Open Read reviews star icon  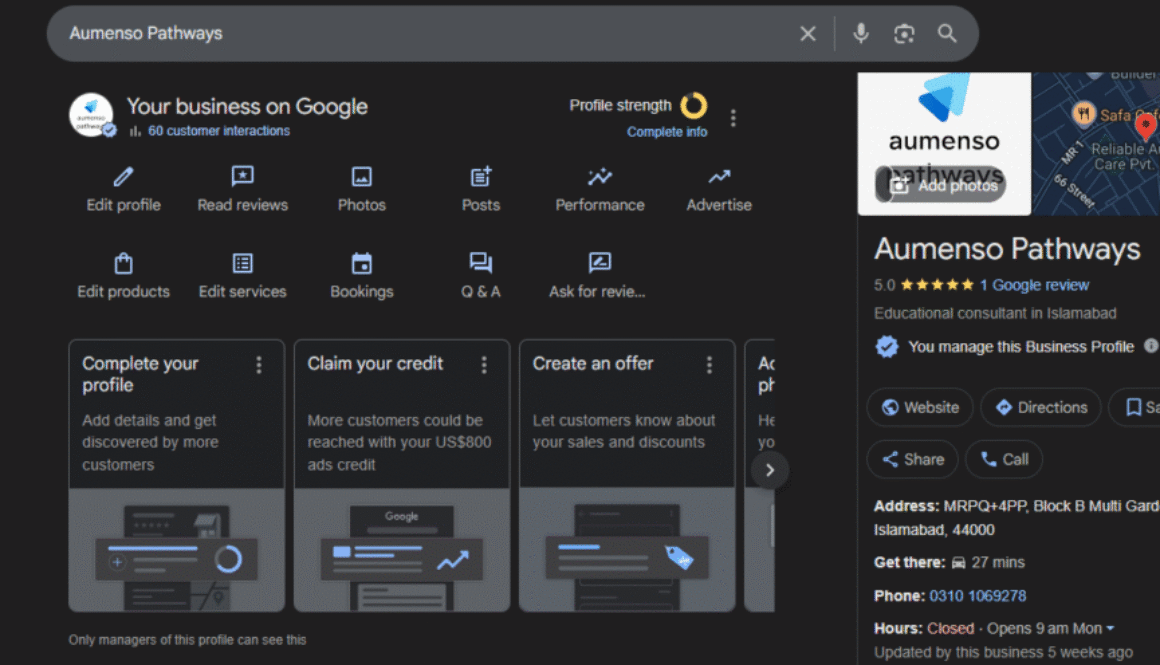[242, 178]
